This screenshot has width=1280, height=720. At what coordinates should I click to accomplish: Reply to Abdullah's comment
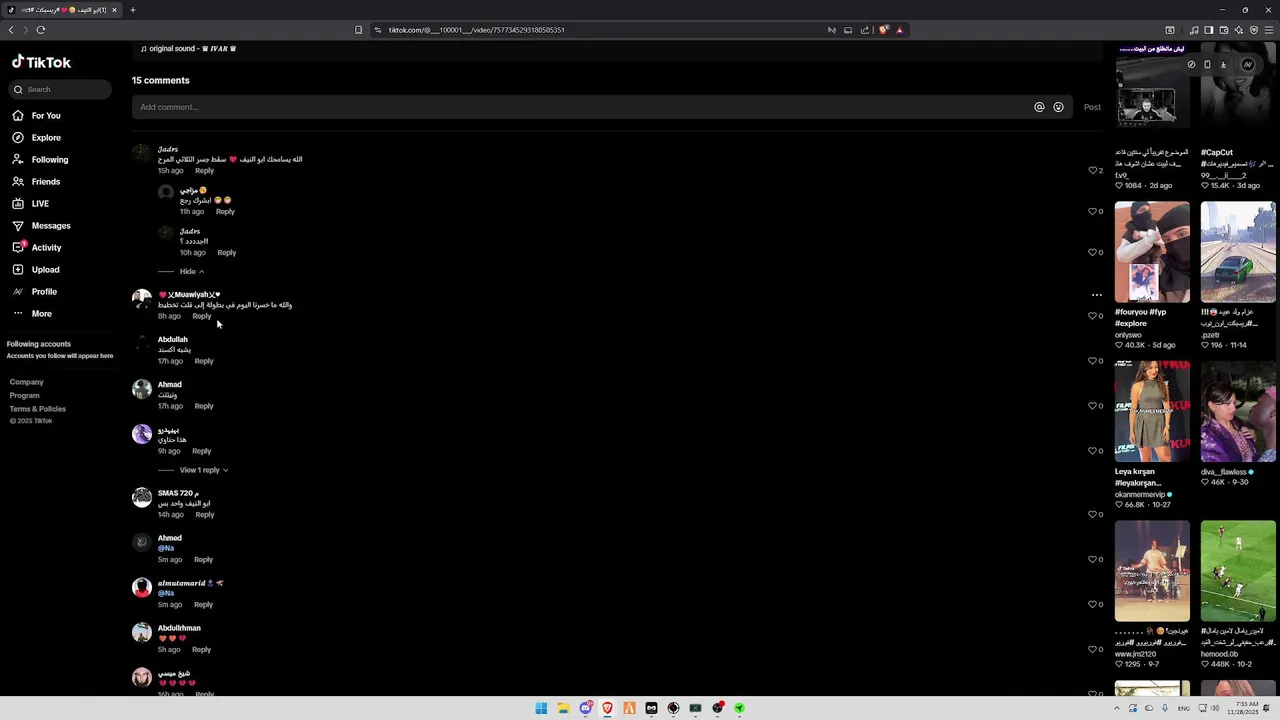[x=204, y=361]
